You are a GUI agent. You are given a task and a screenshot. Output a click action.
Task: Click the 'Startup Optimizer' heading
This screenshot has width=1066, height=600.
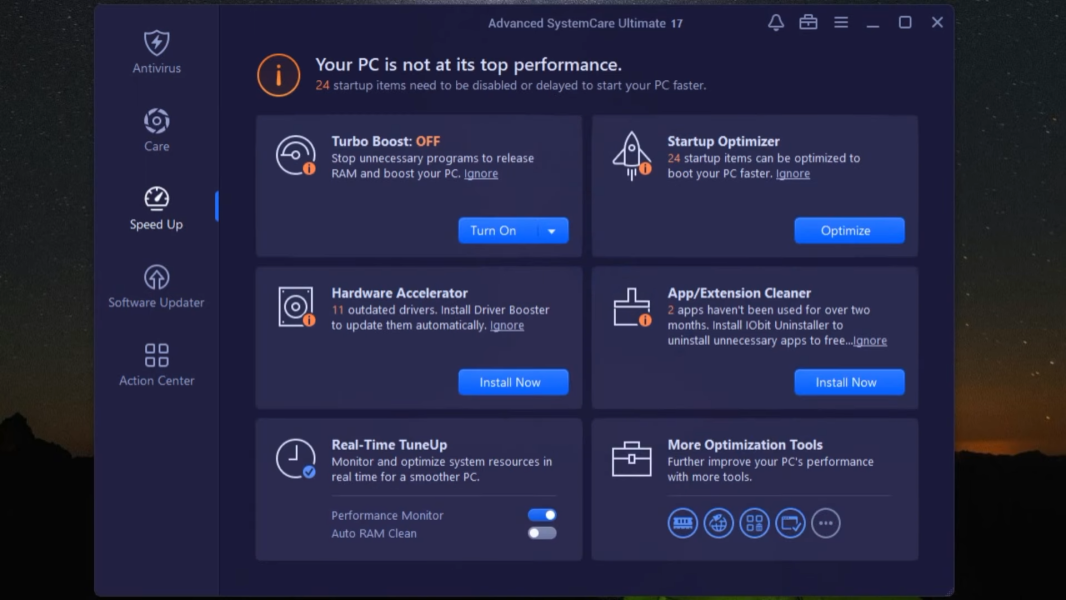click(x=723, y=141)
